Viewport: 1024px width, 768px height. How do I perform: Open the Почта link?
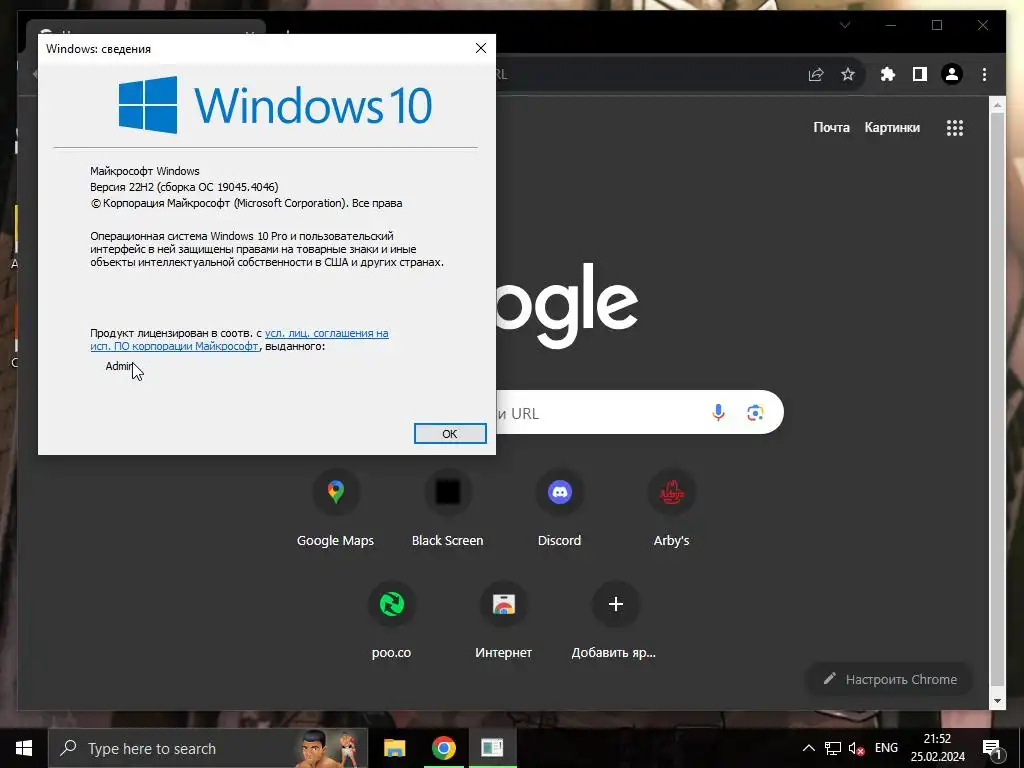pos(831,127)
